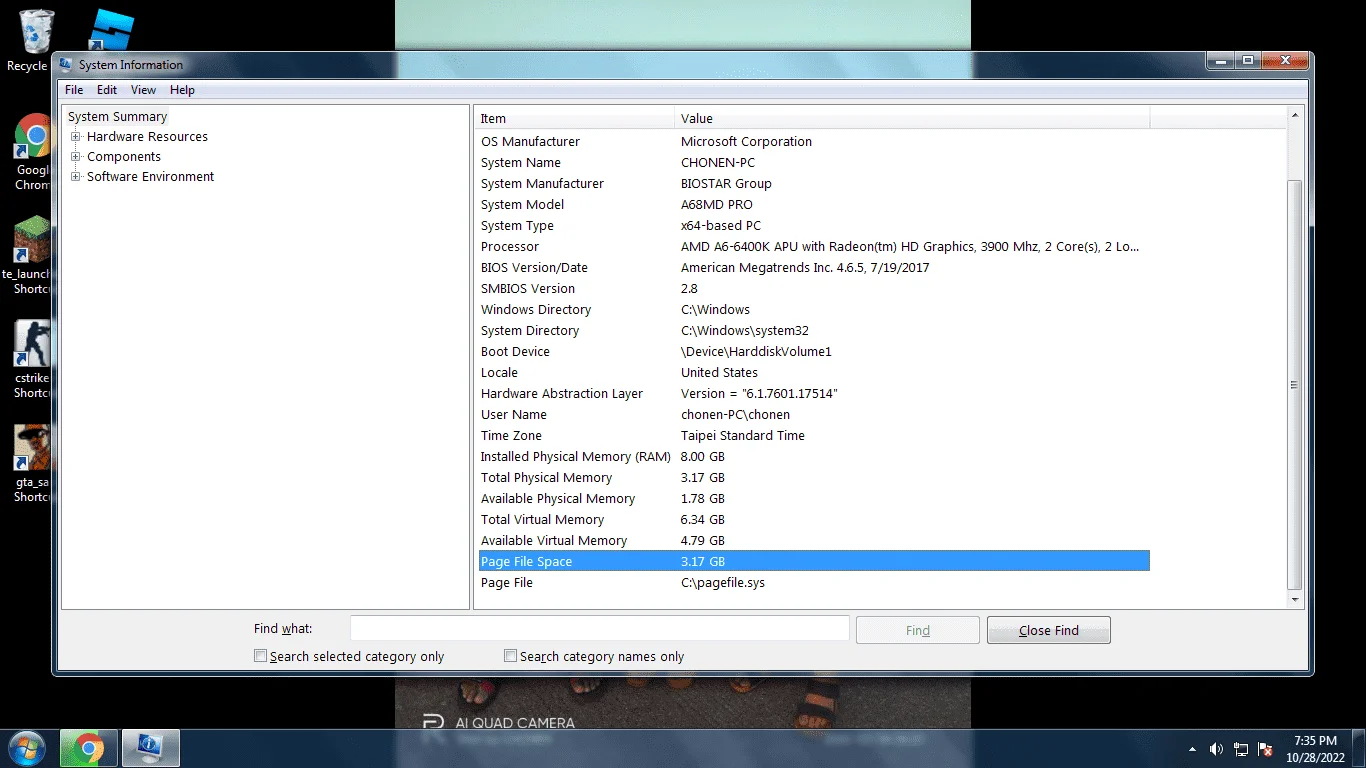Select the System Directory row
Viewport: 1366px width, 768px height.
813,331
